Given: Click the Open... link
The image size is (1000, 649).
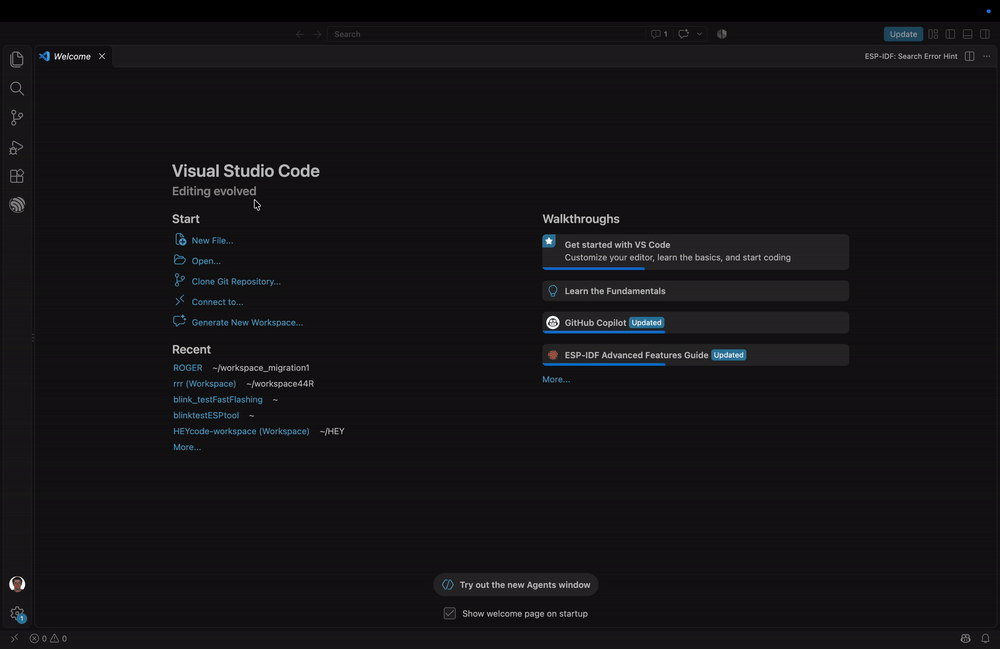Looking at the screenshot, I should (206, 261).
